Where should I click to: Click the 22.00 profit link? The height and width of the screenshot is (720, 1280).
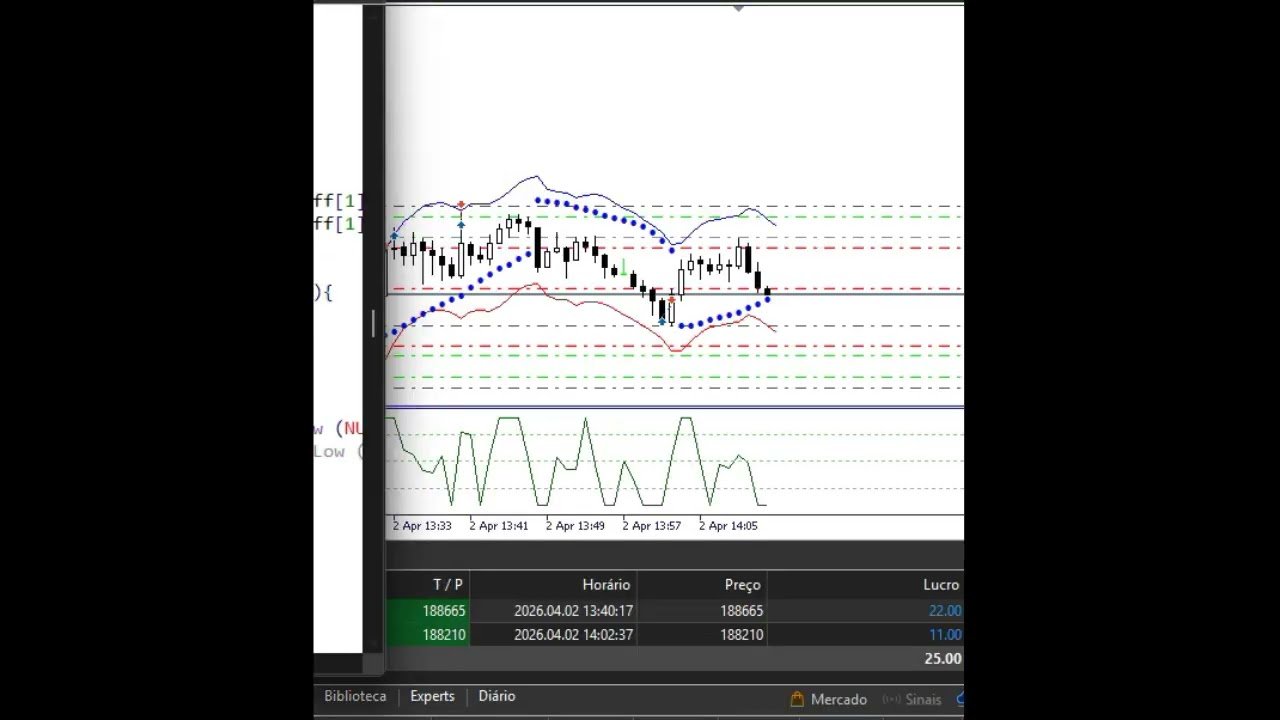point(944,610)
